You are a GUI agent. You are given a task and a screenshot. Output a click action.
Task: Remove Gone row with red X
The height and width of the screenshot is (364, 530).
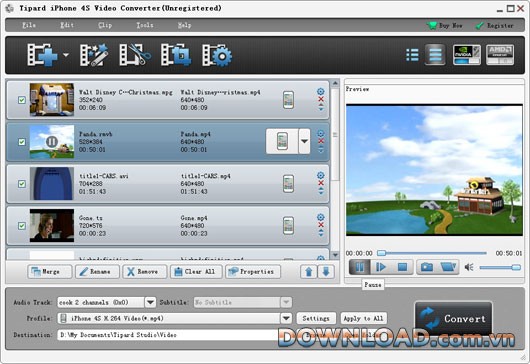(x=321, y=225)
